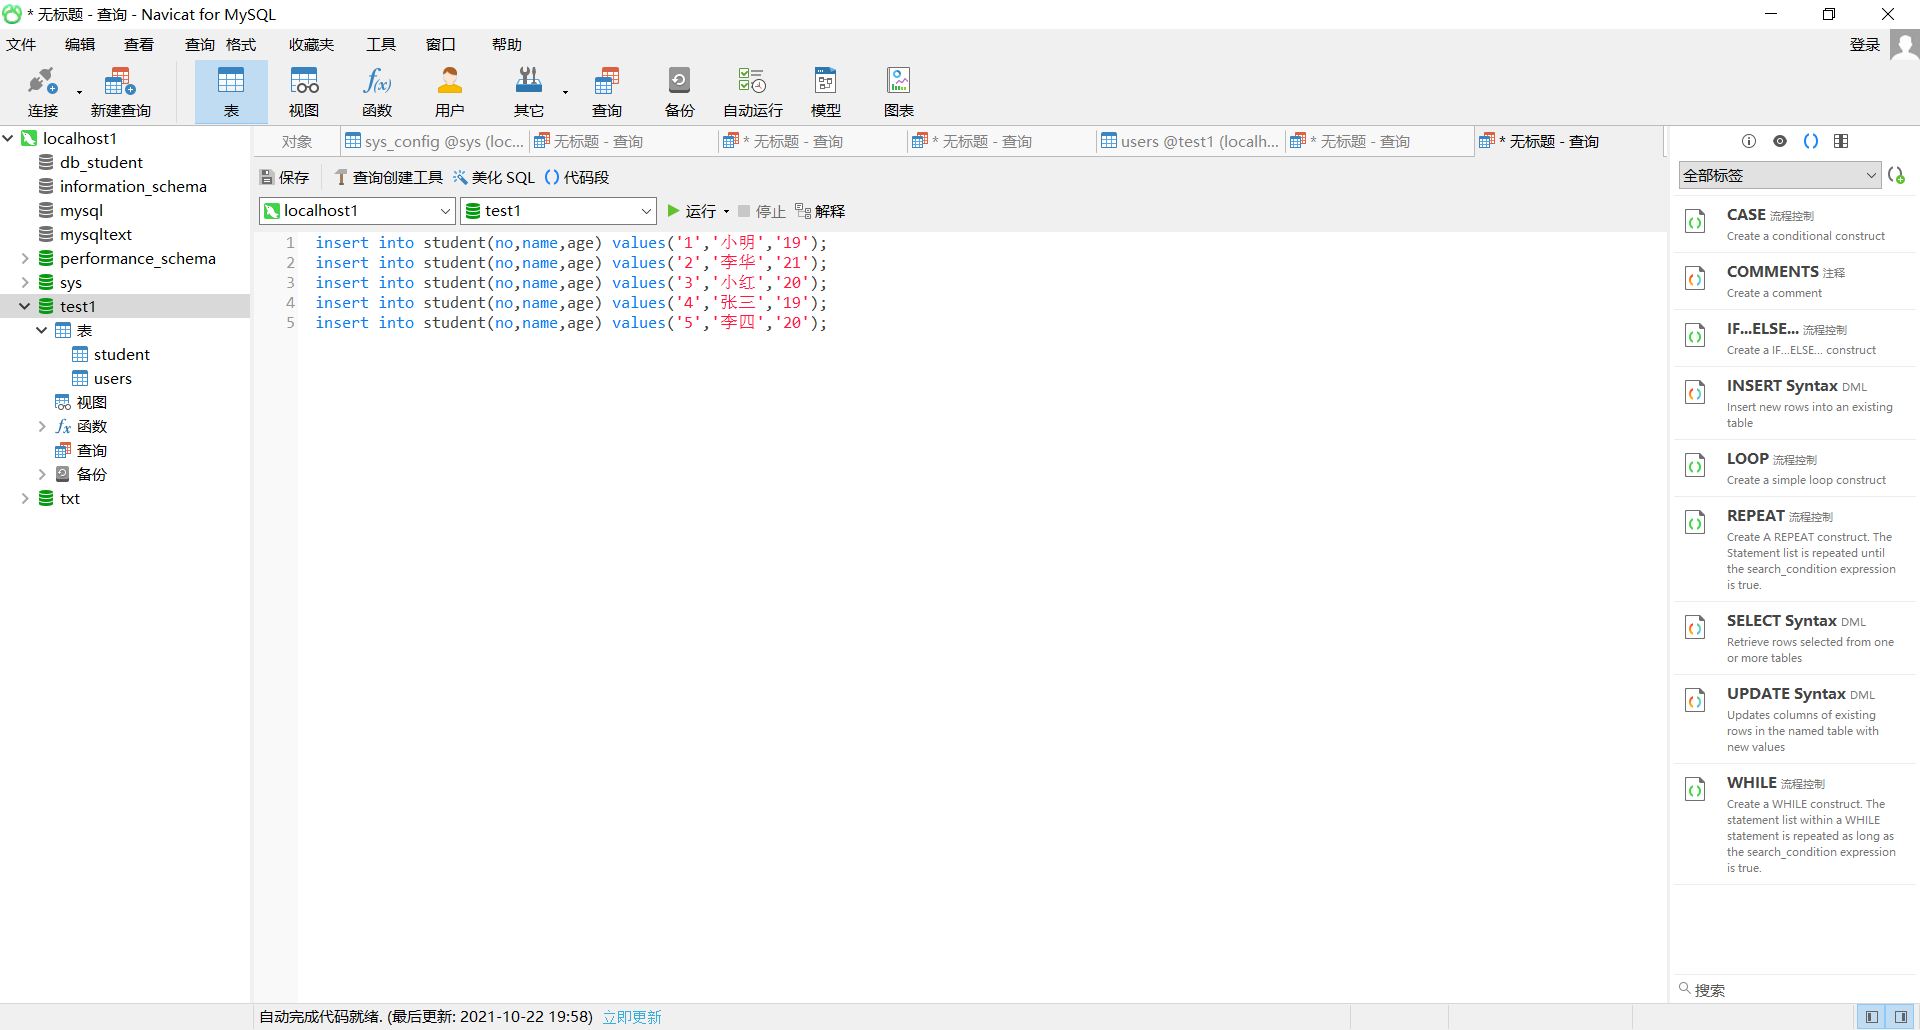
Task: Click the 解释 Explain button
Action: click(x=820, y=211)
